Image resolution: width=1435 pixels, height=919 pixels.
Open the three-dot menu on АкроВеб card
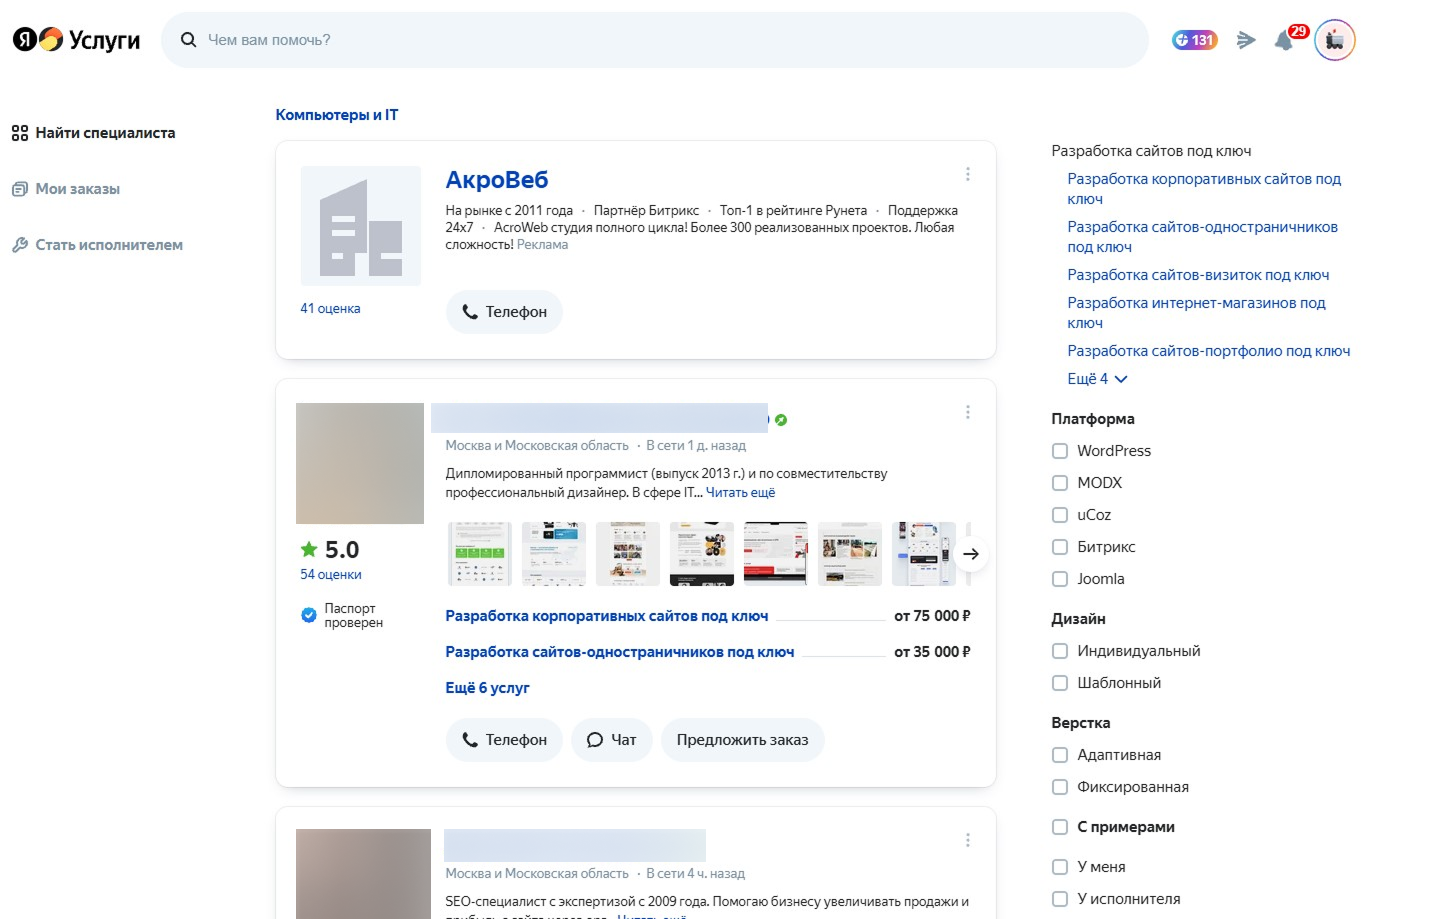pyautogui.click(x=967, y=174)
